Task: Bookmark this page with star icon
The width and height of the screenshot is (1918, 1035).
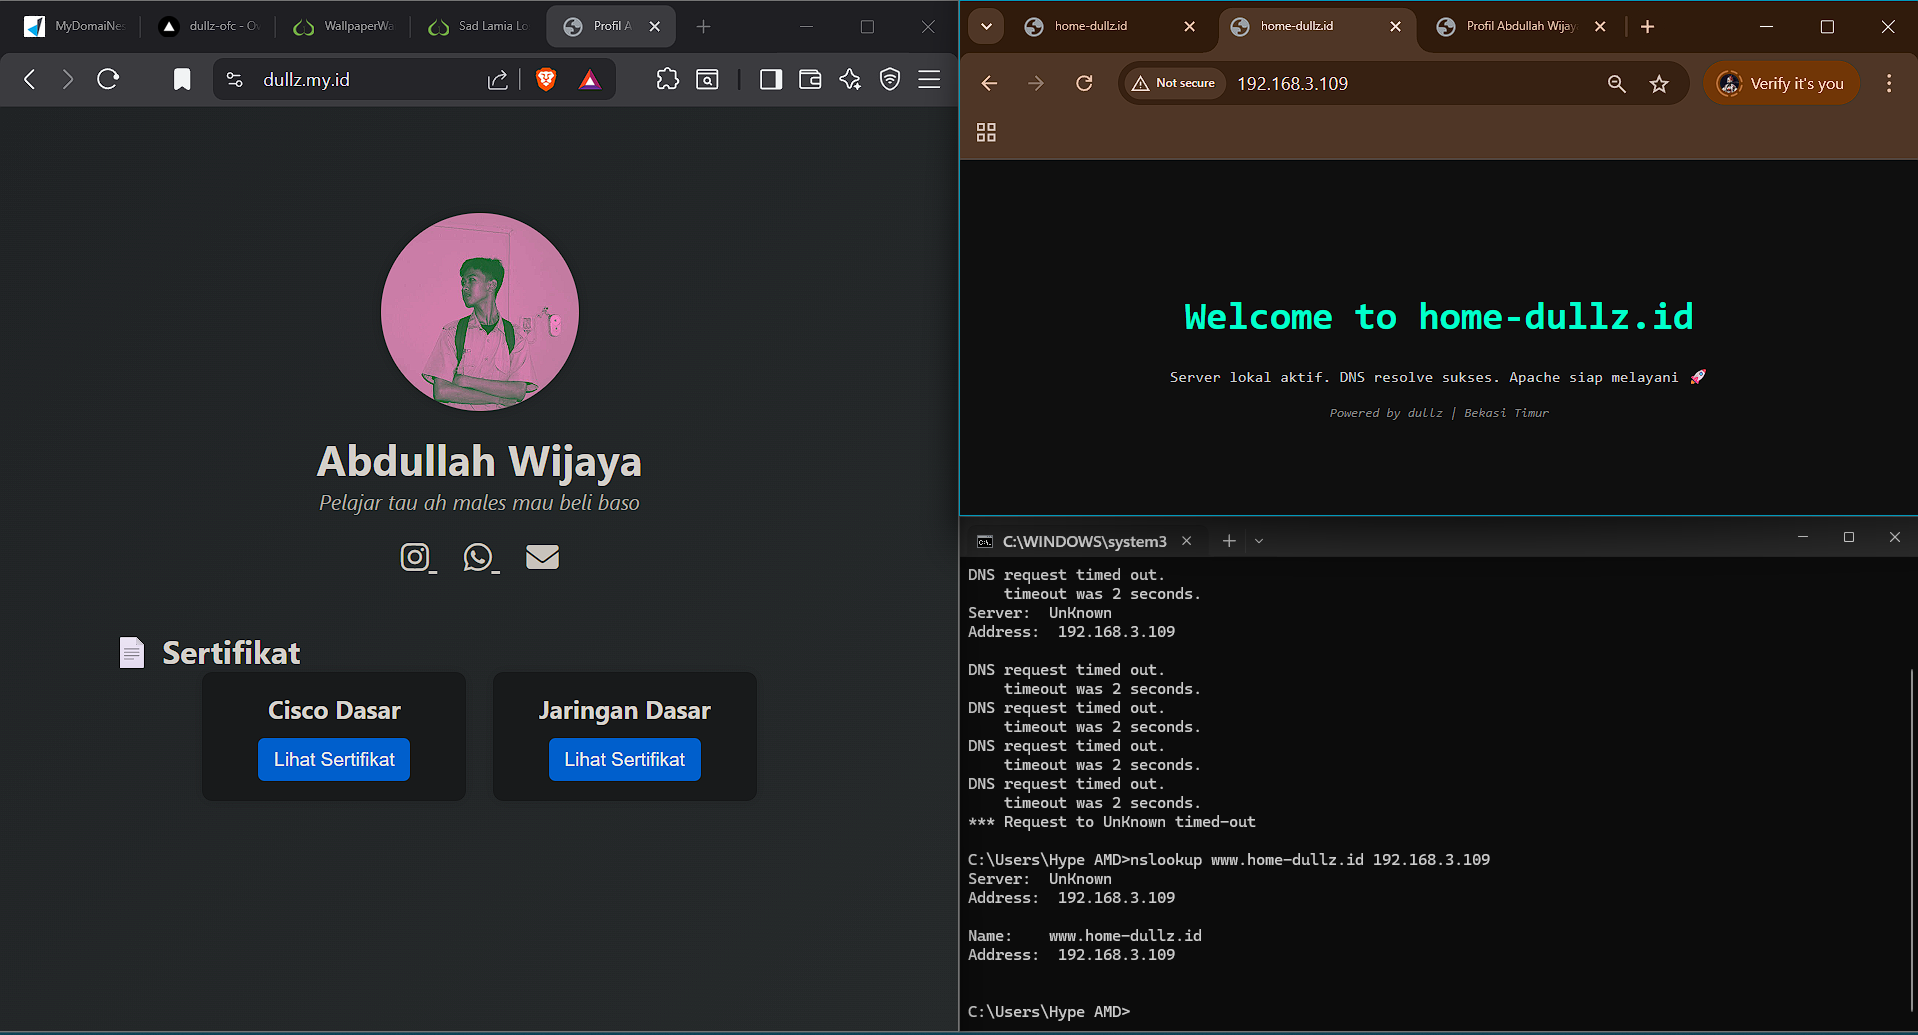Action: click(1659, 84)
